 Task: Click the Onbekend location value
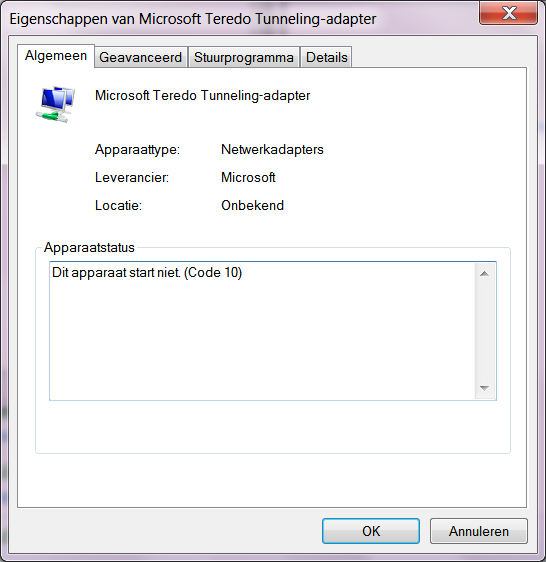(x=252, y=205)
